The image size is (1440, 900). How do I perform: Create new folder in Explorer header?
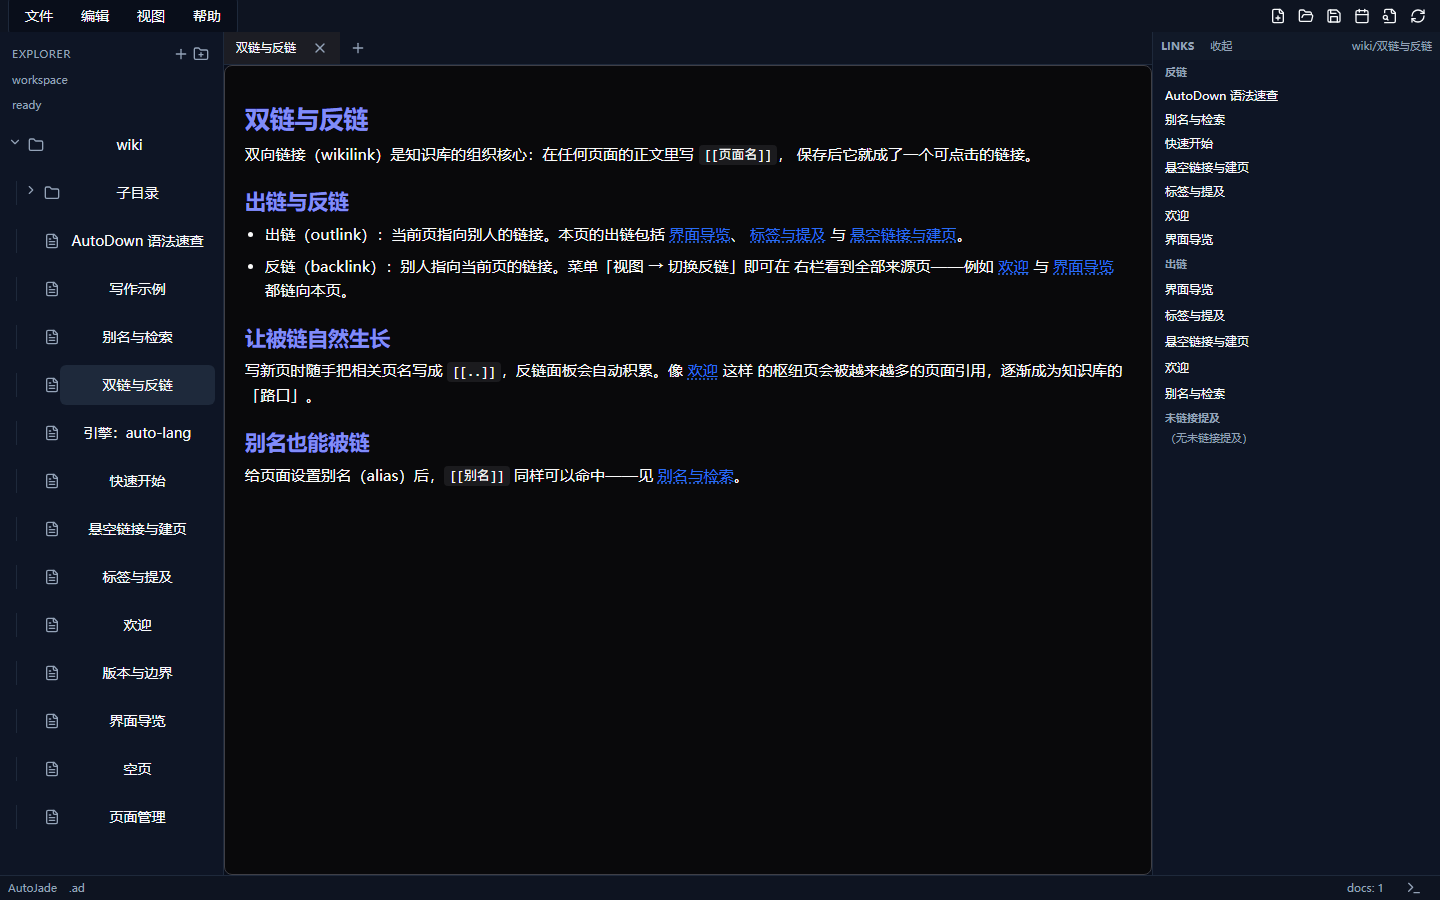click(x=201, y=54)
